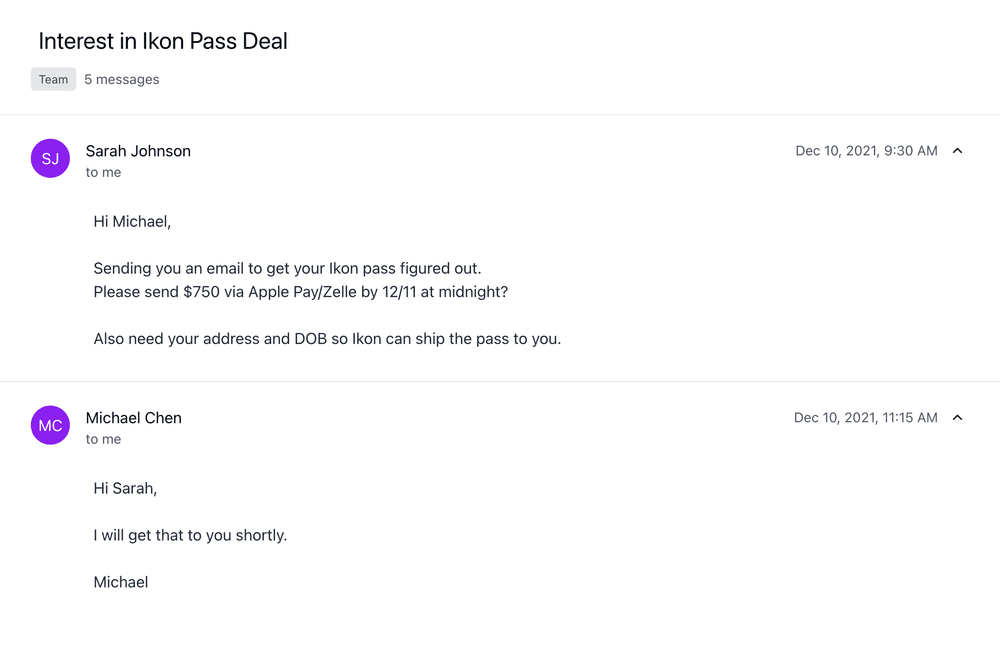Click the "Hi Sarah," greeting line
The height and width of the screenshot is (646, 1000).
pyautogui.click(x=125, y=489)
